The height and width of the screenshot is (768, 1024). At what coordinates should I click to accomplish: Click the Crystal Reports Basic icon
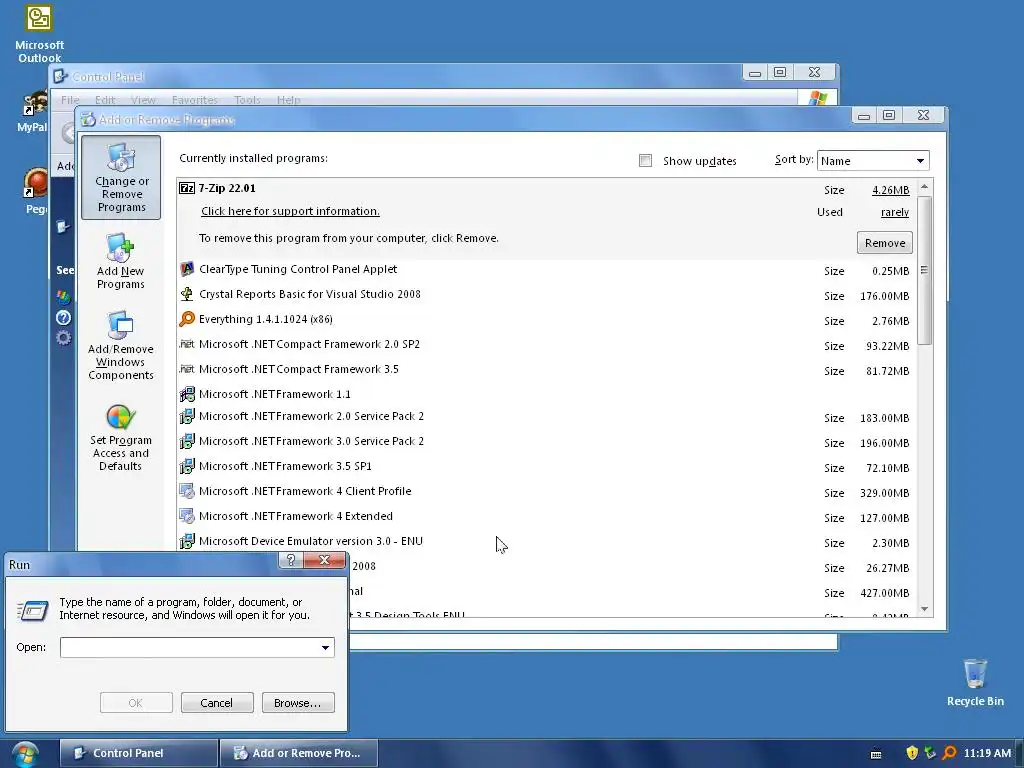pyautogui.click(x=187, y=294)
